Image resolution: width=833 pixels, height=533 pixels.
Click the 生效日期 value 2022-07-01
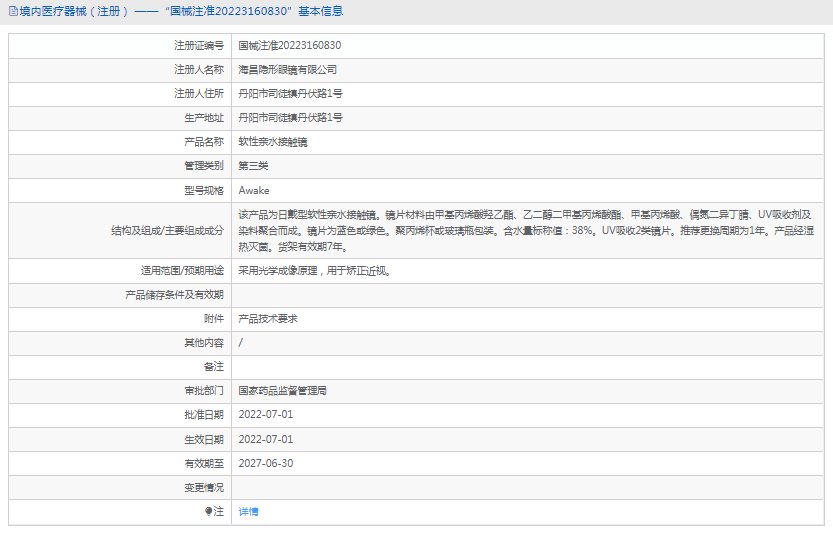pyautogui.click(x=266, y=439)
